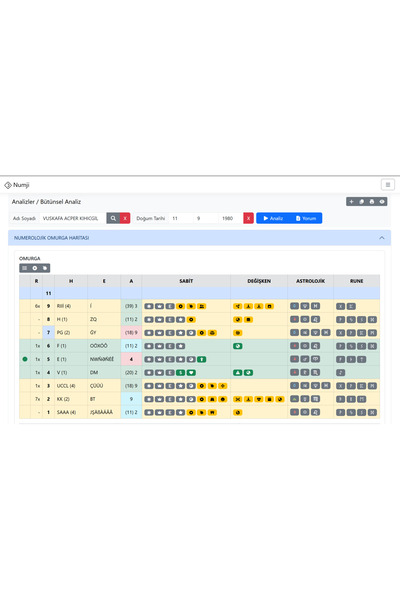Click the print icon in the top-right toolbar
400x600 pixels.
point(372,202)
